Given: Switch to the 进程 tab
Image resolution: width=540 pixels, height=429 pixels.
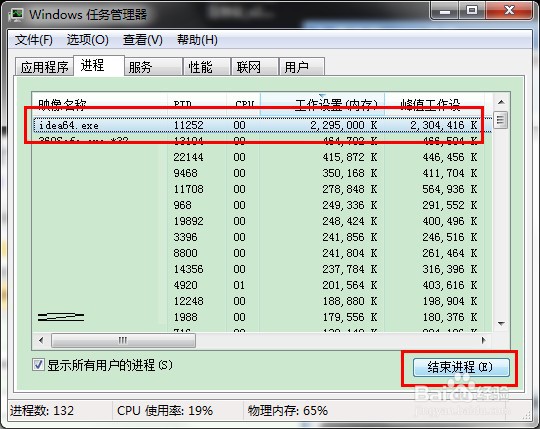Looking at the screenshot, I should point(99,65).
